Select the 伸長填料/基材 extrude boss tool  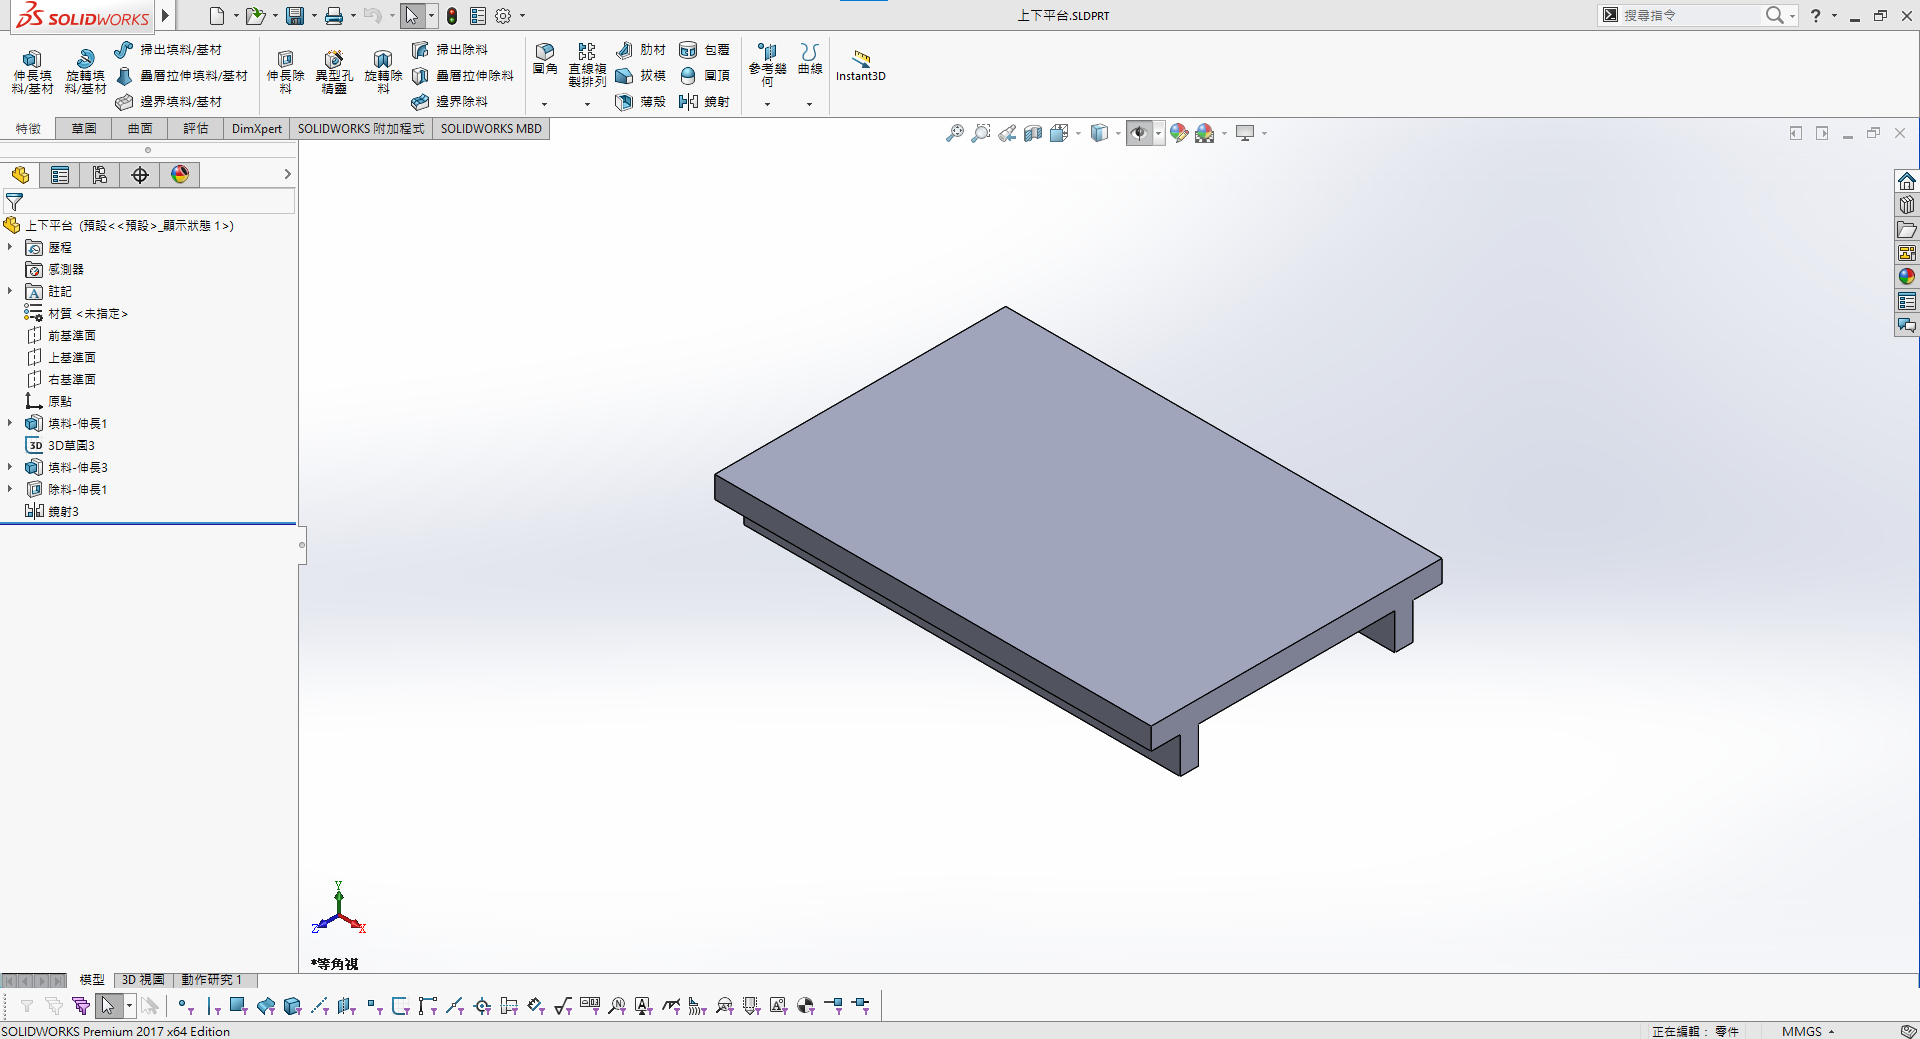(x=32, y=72)
